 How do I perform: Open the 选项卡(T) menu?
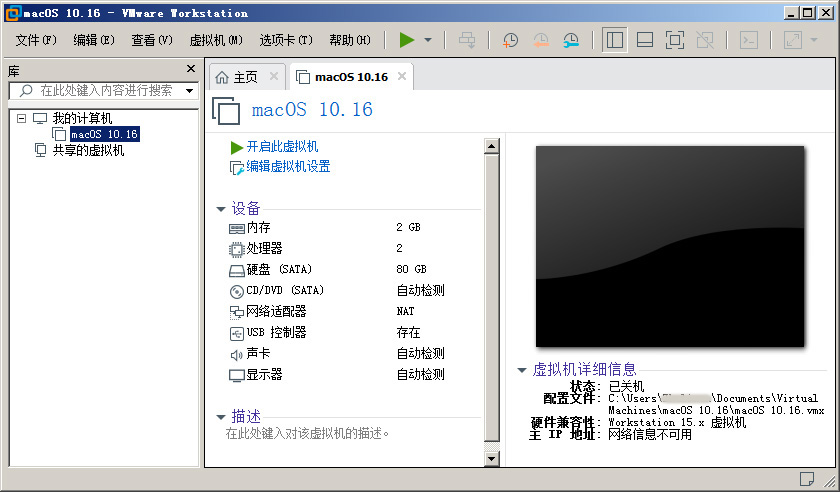click(x=286, y=40)
